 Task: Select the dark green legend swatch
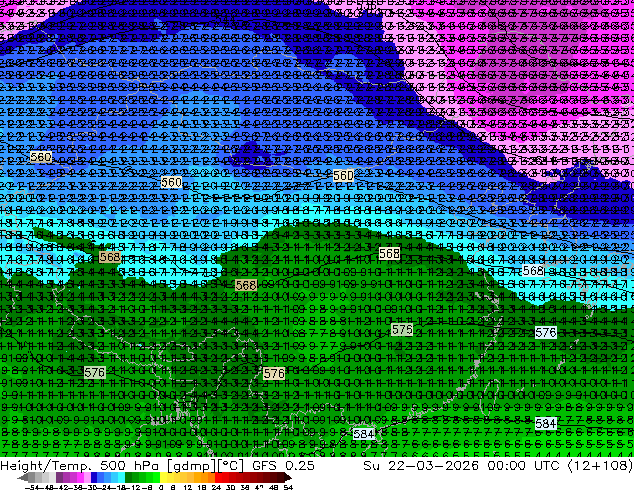click(129, 477)
